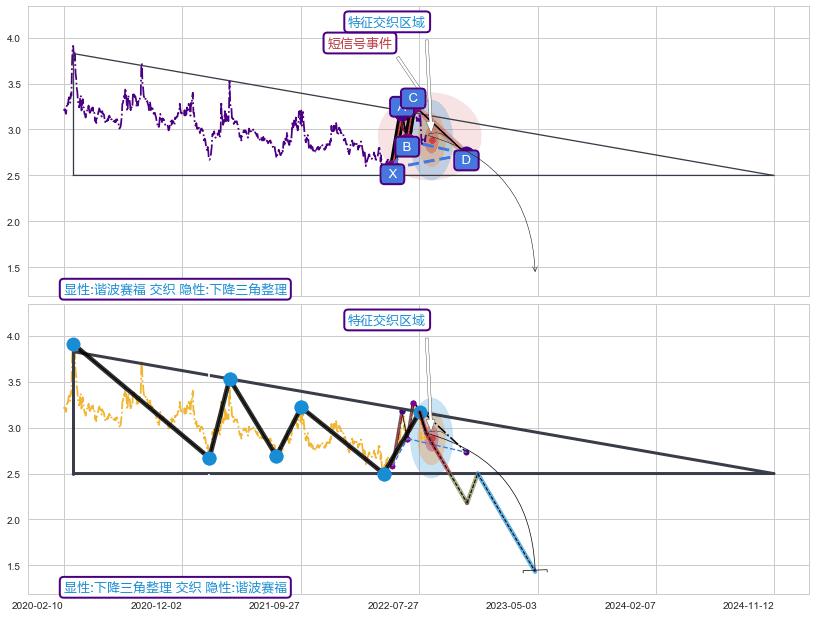The height and width of the screenshot is (617, 816).
Task: Click the bracket target marker near 1.5 in bottom chart
Action: click(535, 571)
